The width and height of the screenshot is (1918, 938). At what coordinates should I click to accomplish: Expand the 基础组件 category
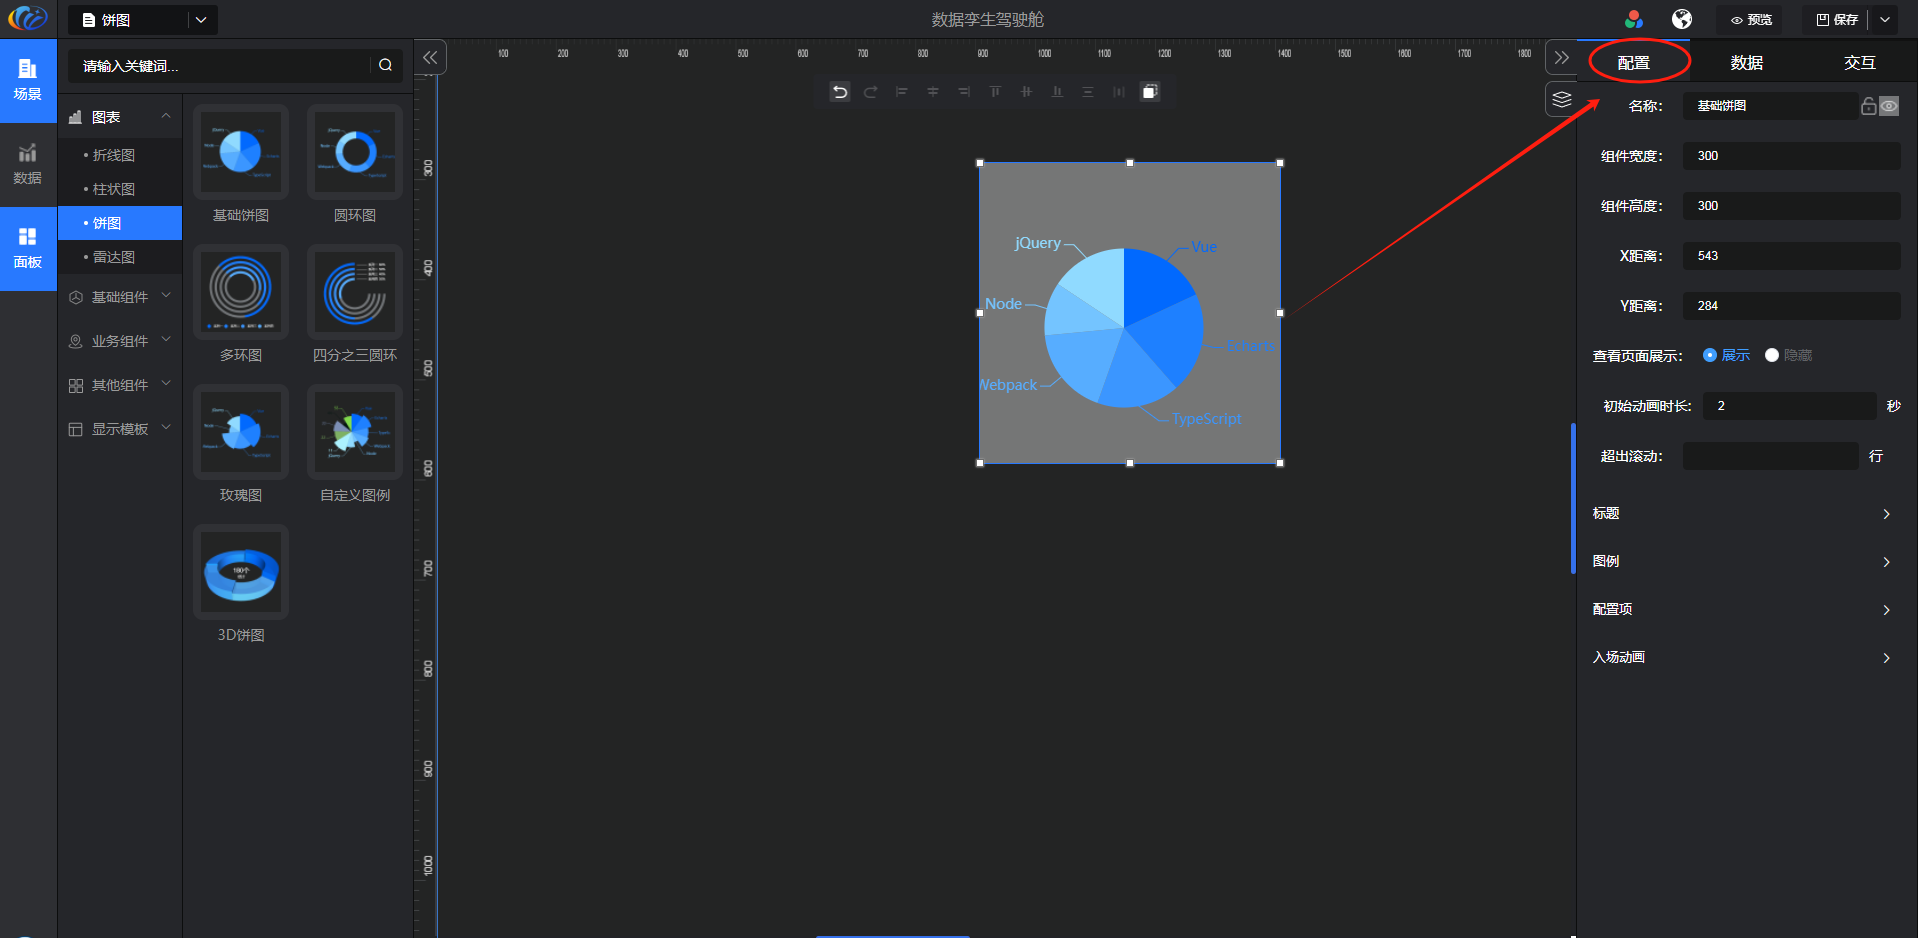pyautogui.click(x=120, y=297)
